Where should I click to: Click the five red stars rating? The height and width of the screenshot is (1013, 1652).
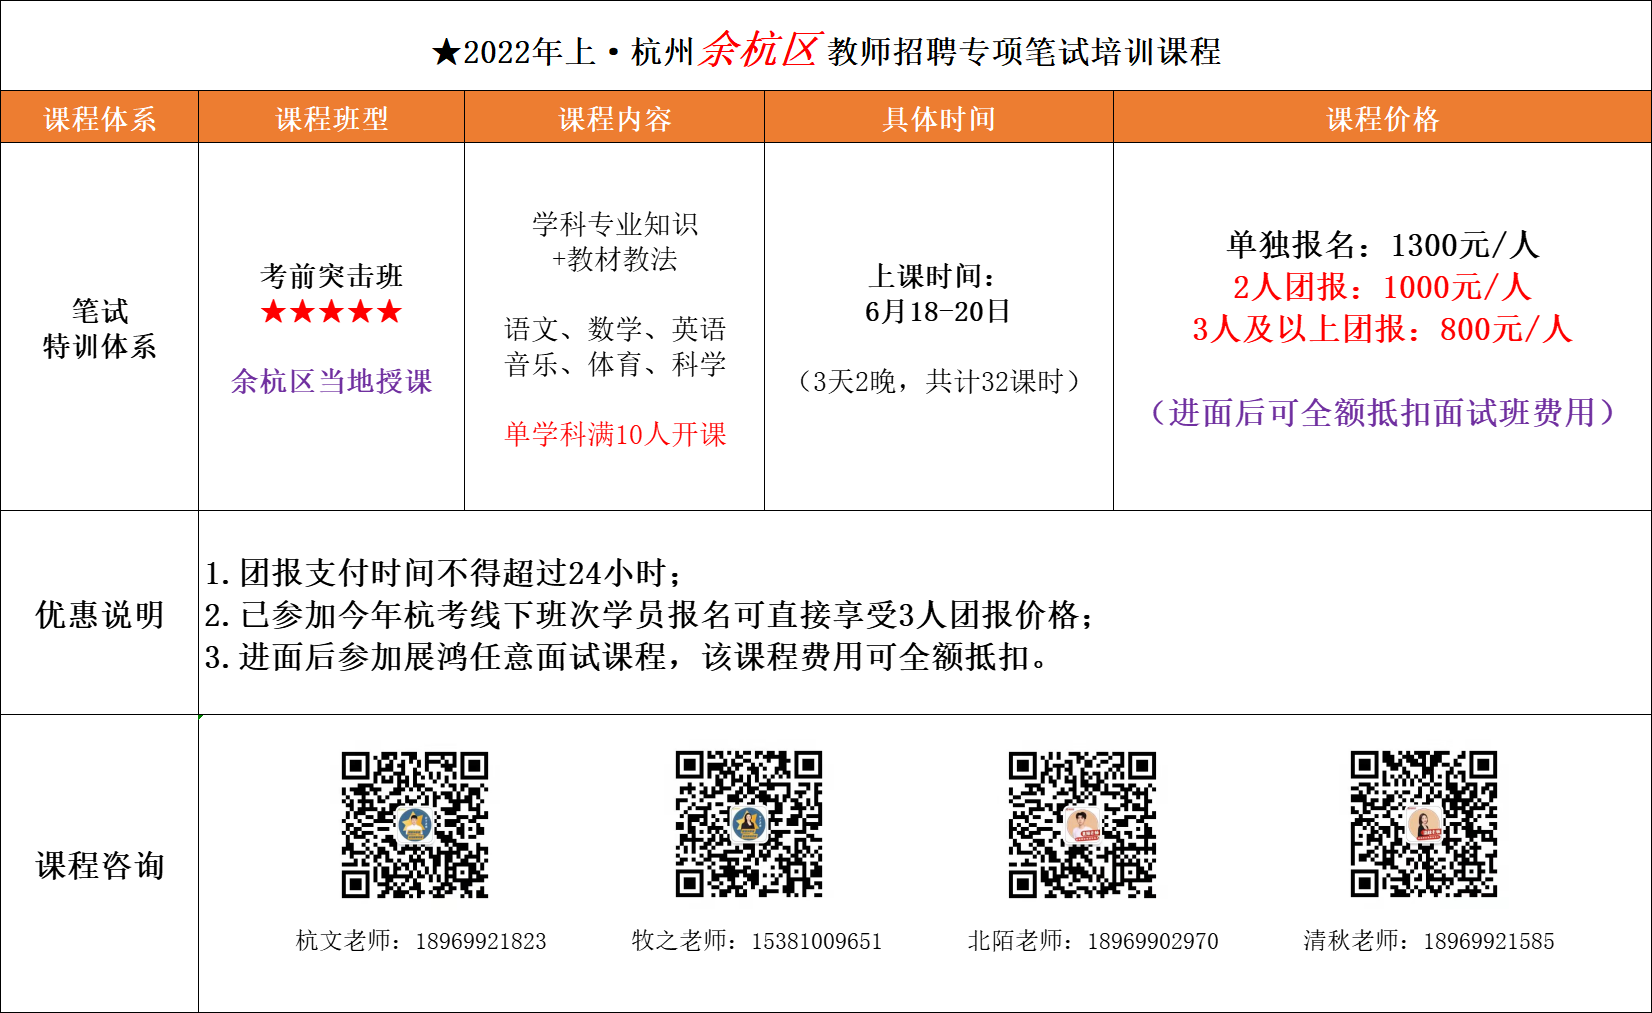(x=332, y=312)
